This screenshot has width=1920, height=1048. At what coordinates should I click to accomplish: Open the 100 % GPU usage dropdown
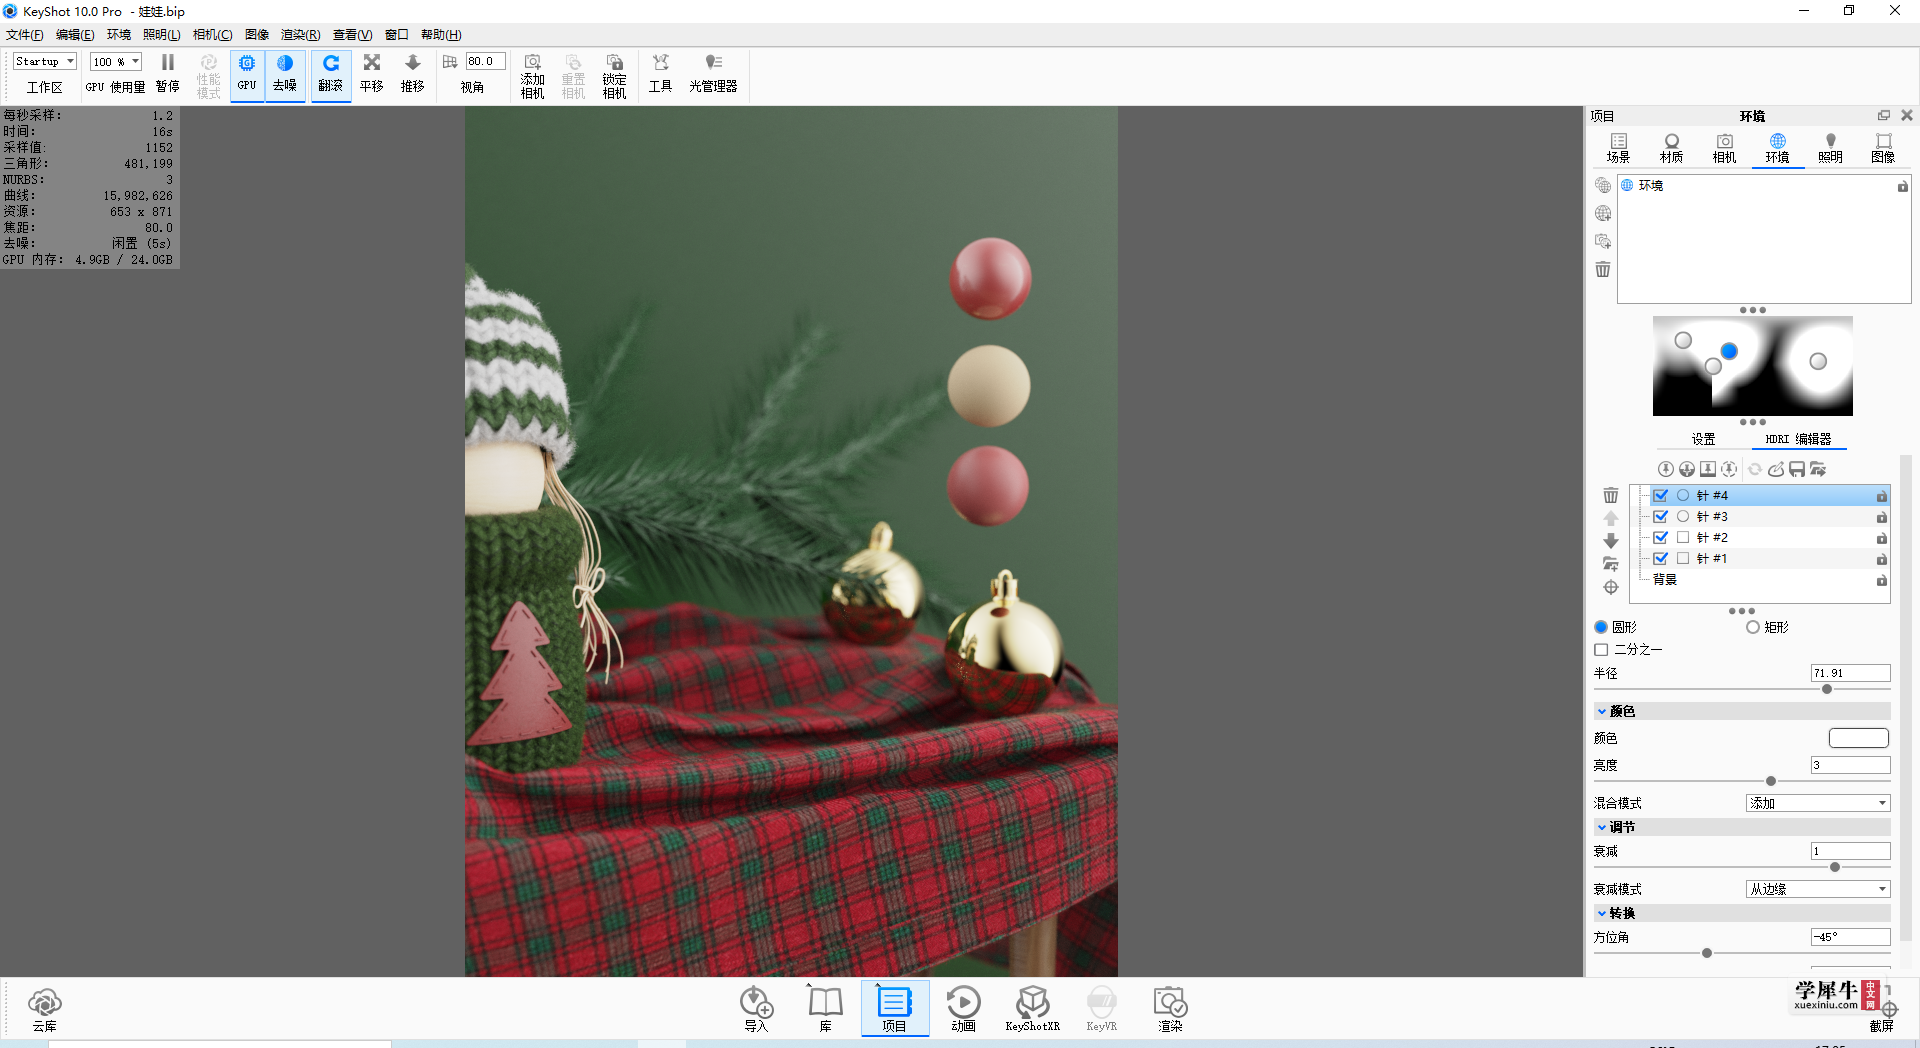[116, 62]
